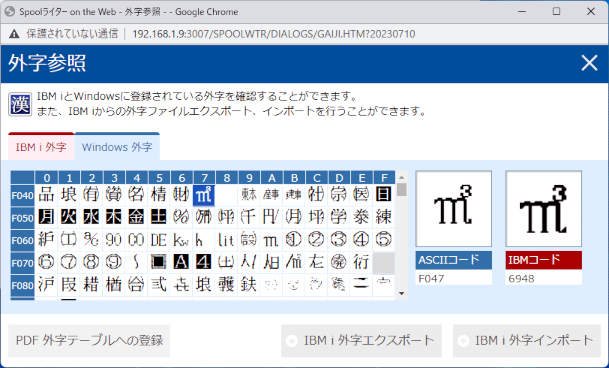This screenshot has width=609, height=368.
Task: Click IBM i 外字エクスポート button
Action: 361,340
